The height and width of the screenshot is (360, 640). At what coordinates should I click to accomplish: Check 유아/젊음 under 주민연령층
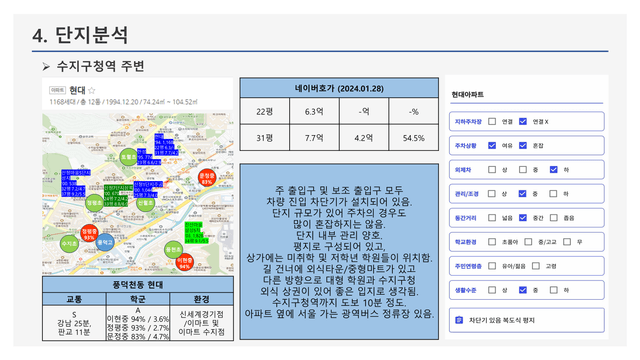492,266
